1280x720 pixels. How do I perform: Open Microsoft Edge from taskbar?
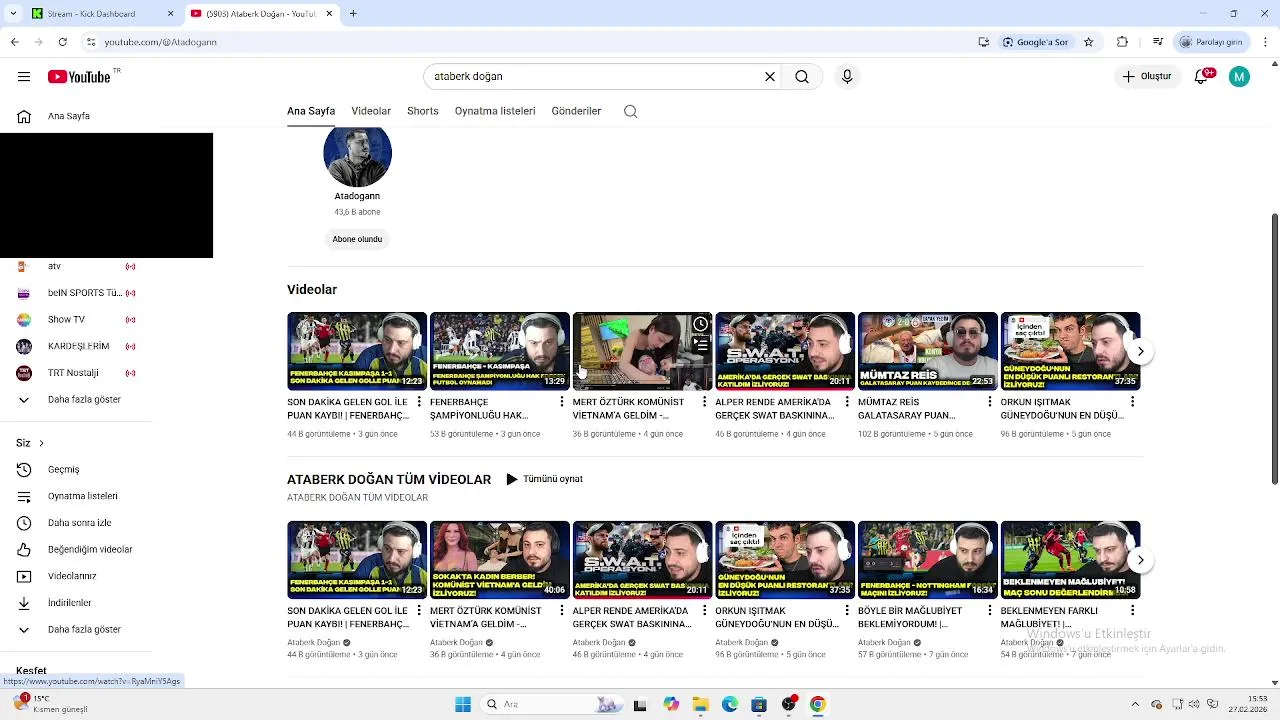point(730,704)
